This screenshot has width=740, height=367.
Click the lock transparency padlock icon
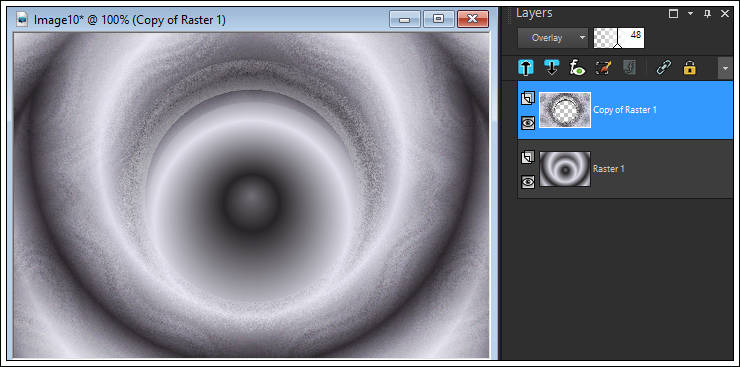[x=690, y=68]
